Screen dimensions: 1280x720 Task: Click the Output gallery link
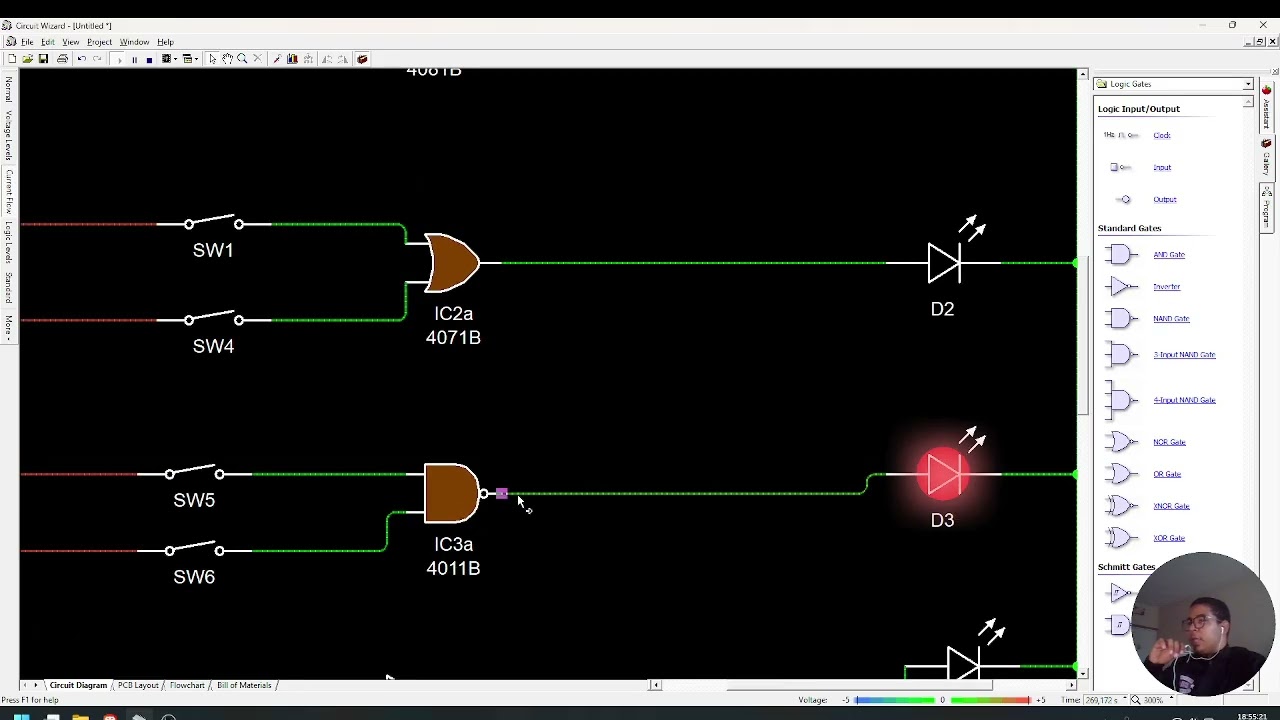click(x=1165, y=199)
